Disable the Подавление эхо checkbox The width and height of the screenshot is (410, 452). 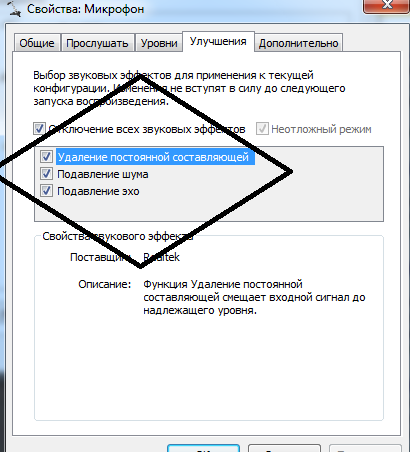point(46,191)
